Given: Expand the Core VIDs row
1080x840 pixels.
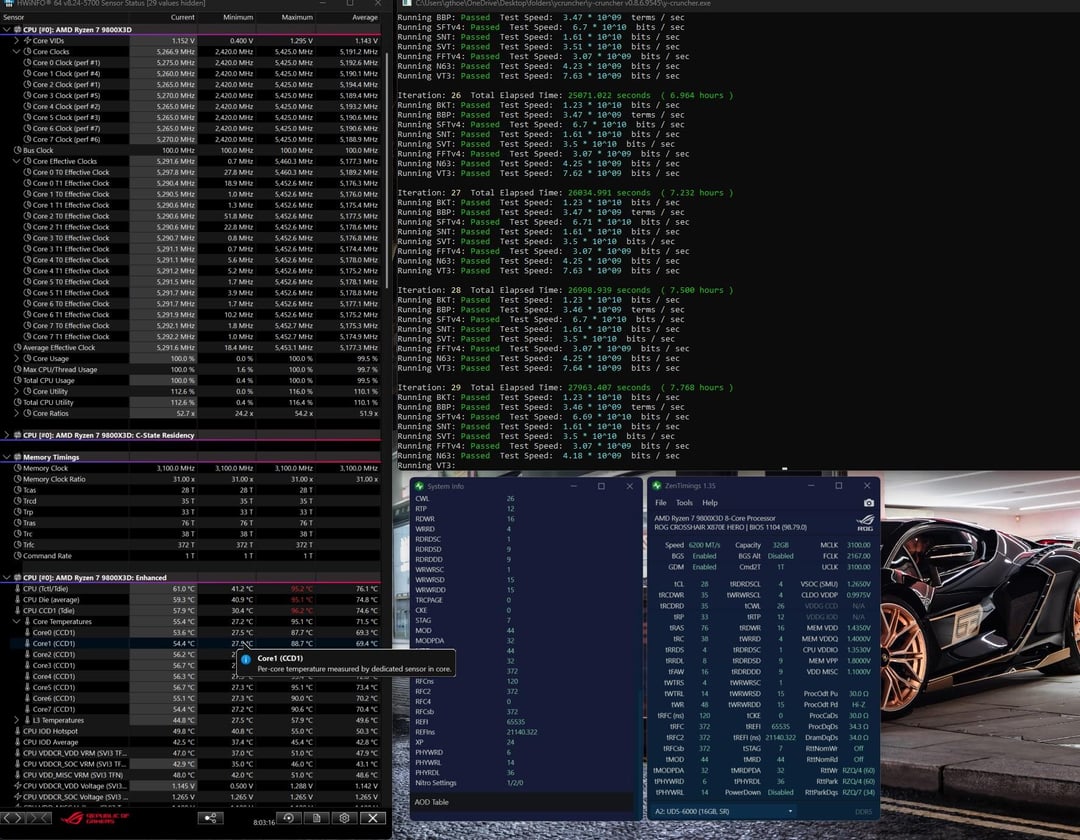Looking at the screenshot, I should pyautogui.click(x=17, y=41).
